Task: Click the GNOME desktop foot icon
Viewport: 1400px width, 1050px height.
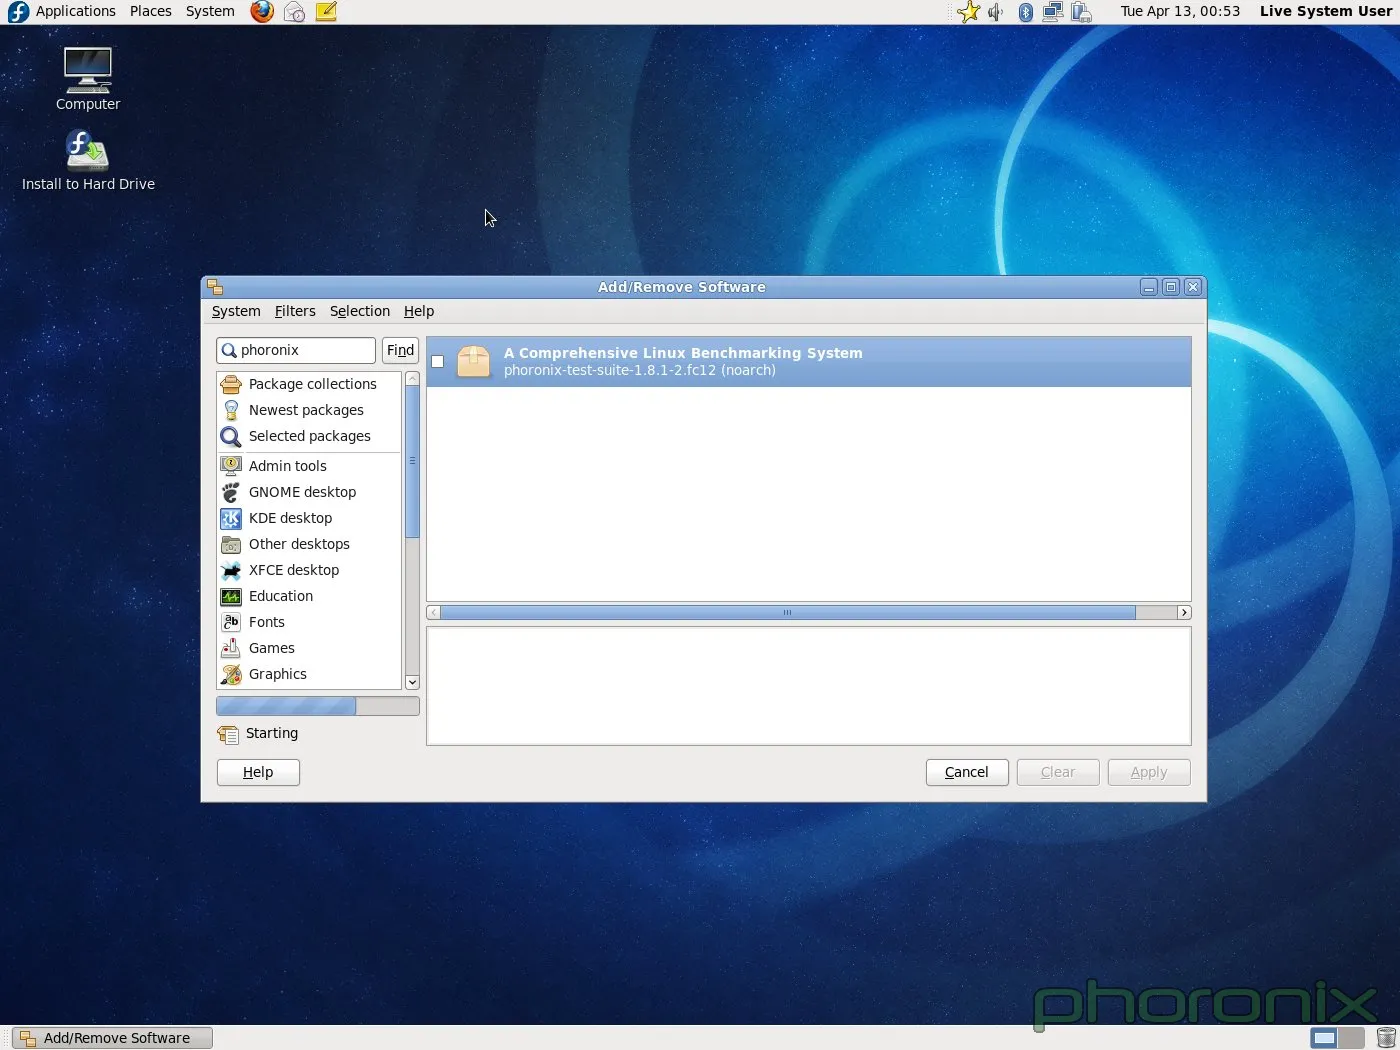Action: pyautogui.click(x=231, y=492)
